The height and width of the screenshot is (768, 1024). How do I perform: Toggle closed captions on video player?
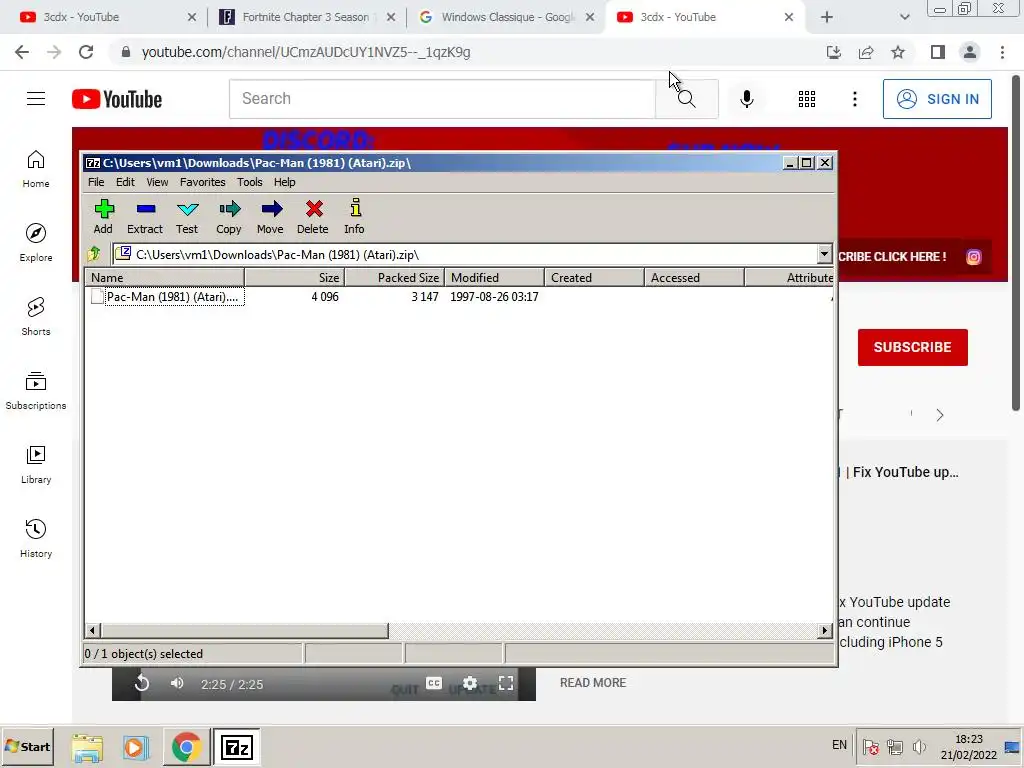tap(434, 683)
